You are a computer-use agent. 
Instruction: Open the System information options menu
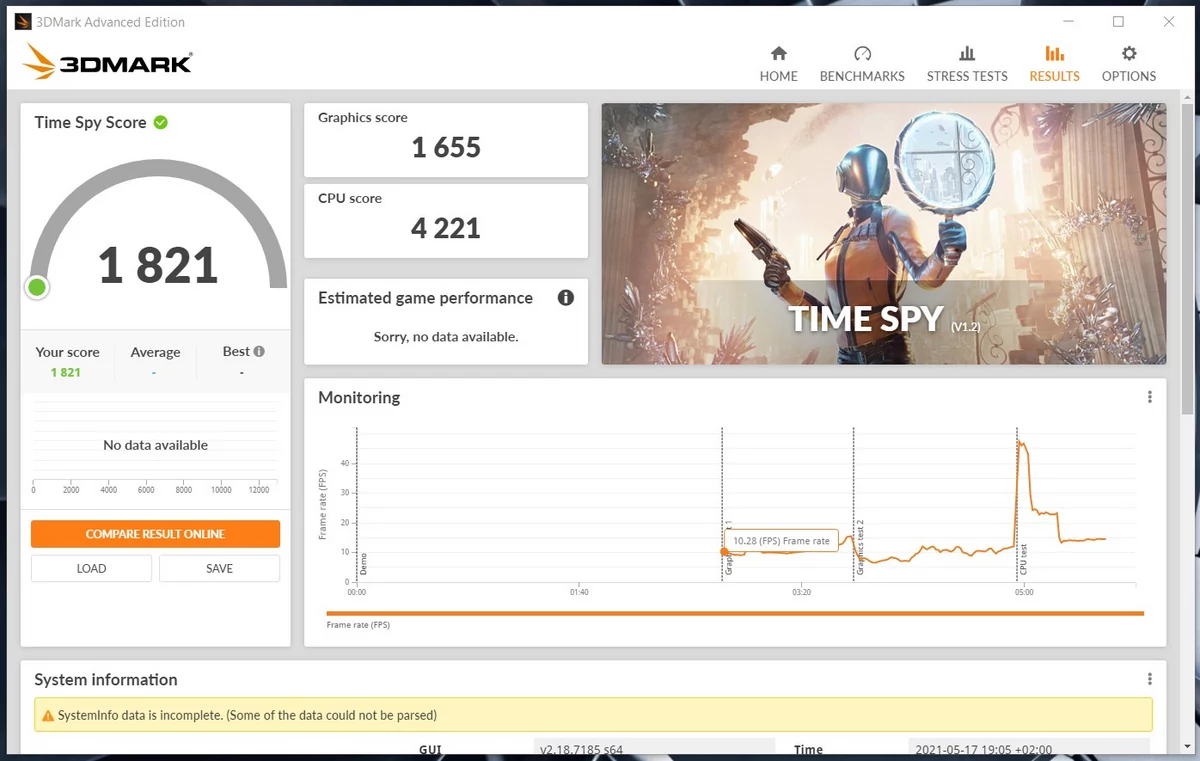pos(1150,679)
